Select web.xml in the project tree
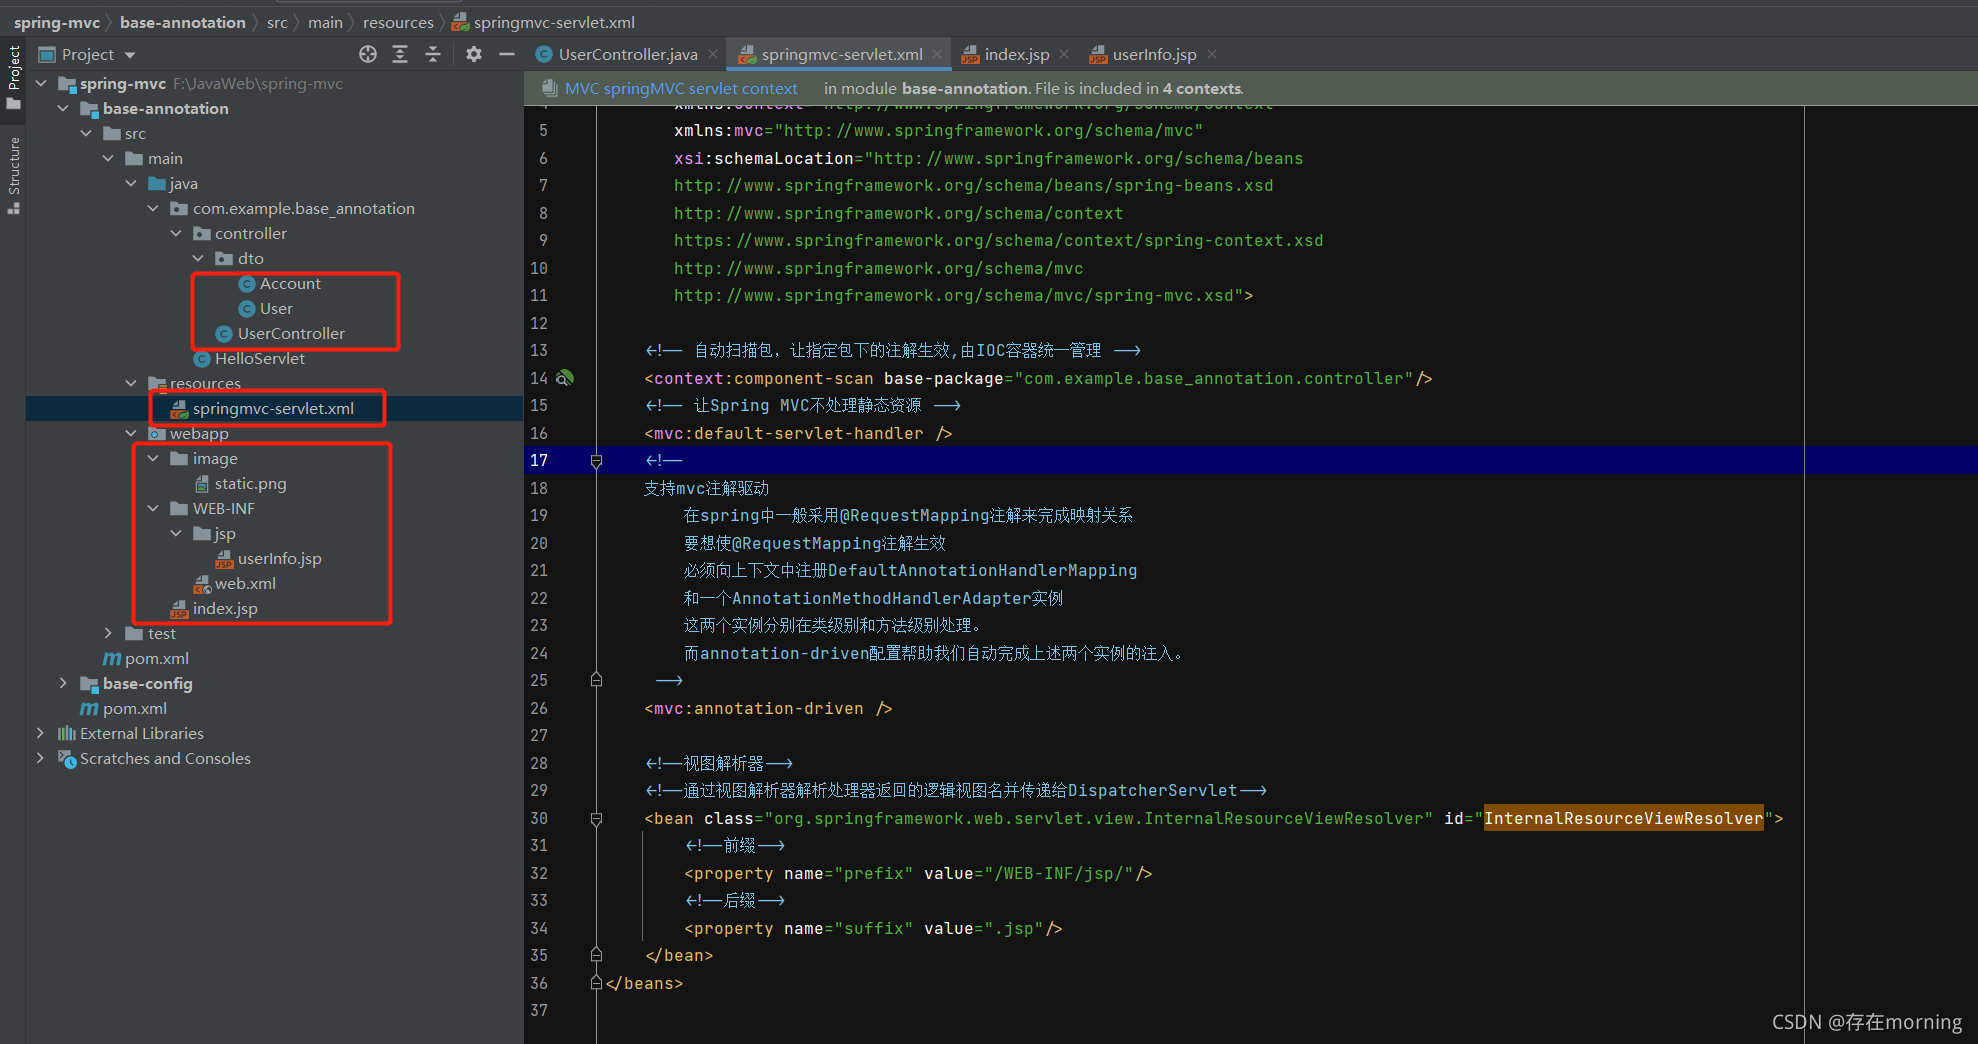Image resolution: width=1978 pixels, height=1044 pixels. coord(245,583)
